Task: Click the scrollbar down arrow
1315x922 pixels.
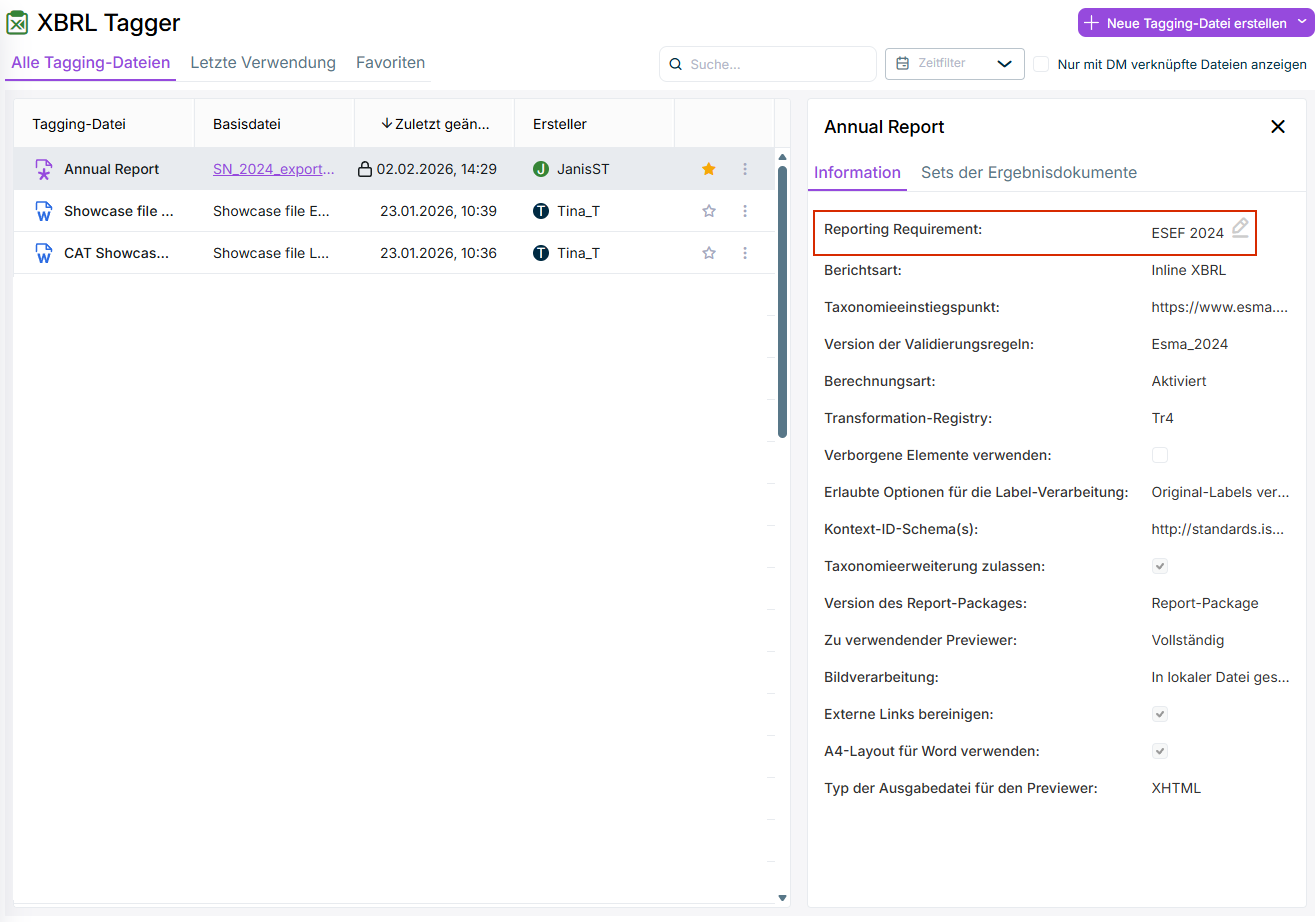Action: (782, 898)
